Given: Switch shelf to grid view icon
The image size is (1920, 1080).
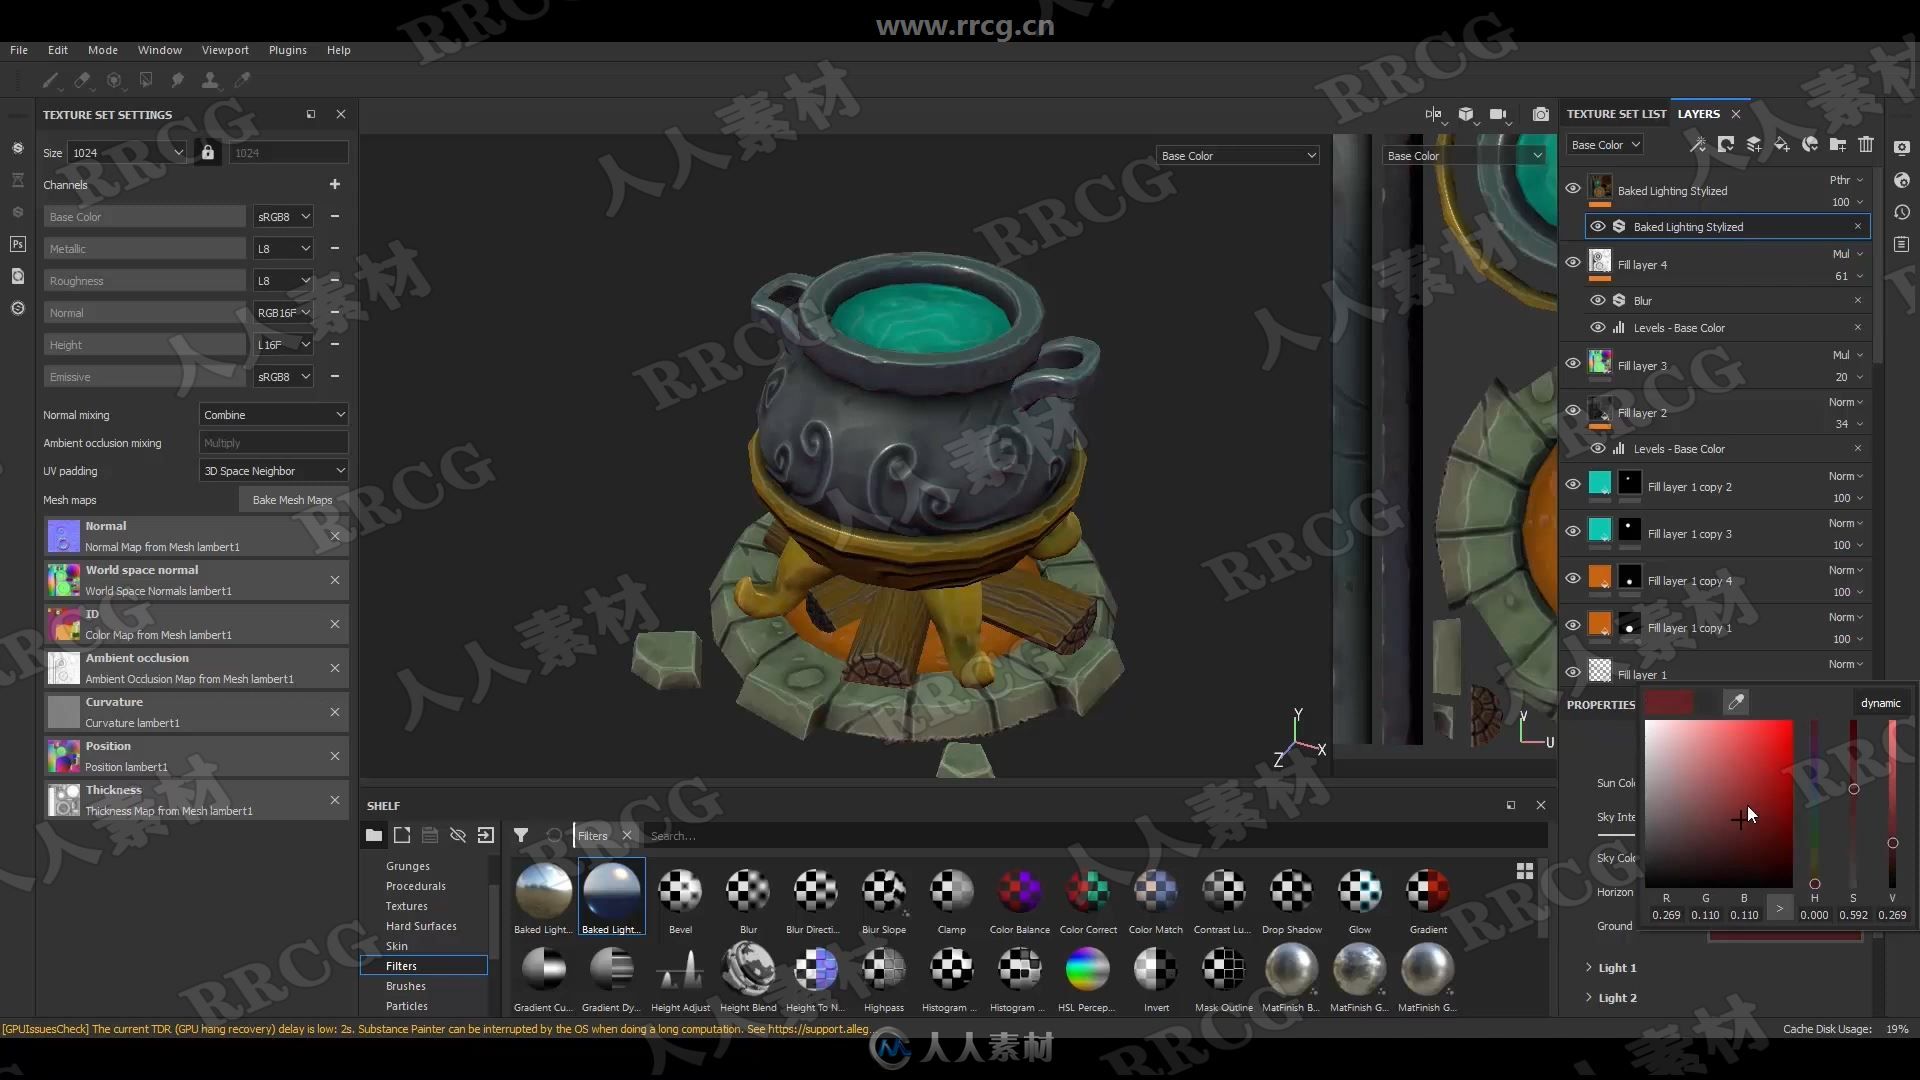Looking at the screenshot, I should pos(1525,871).
